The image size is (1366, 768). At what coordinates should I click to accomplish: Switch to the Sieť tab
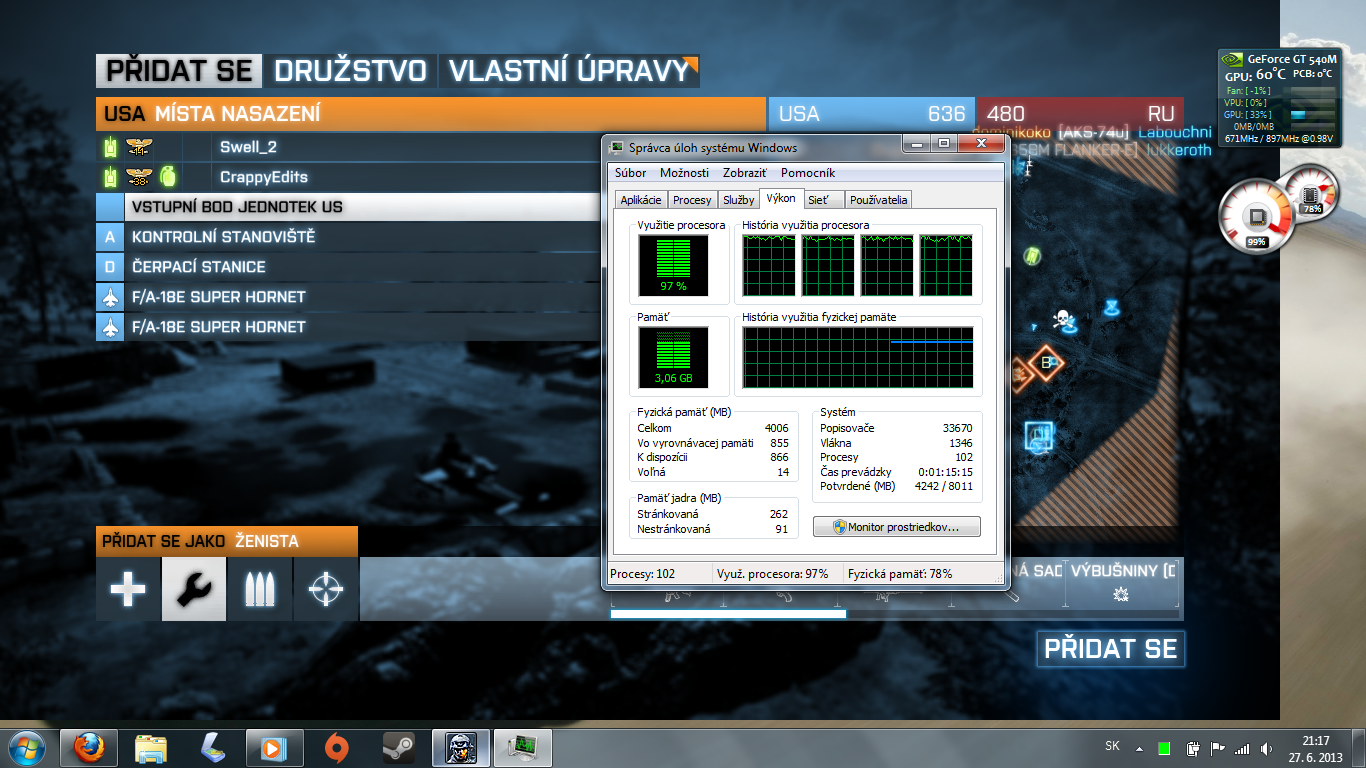pos(817,200)
